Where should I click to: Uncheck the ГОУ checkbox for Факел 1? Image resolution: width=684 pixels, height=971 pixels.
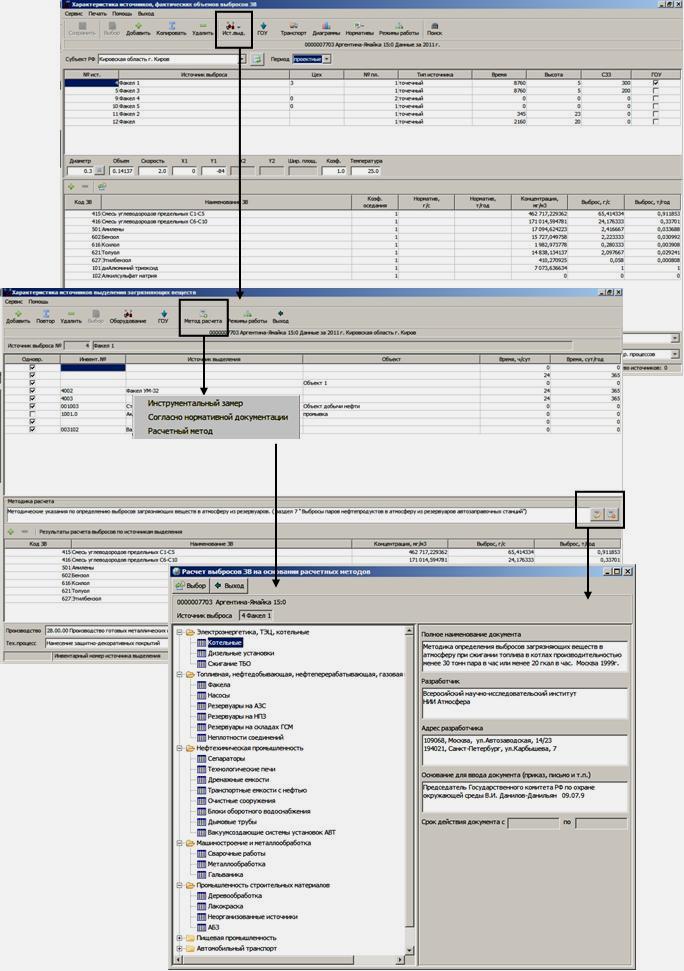pos(656,83)
